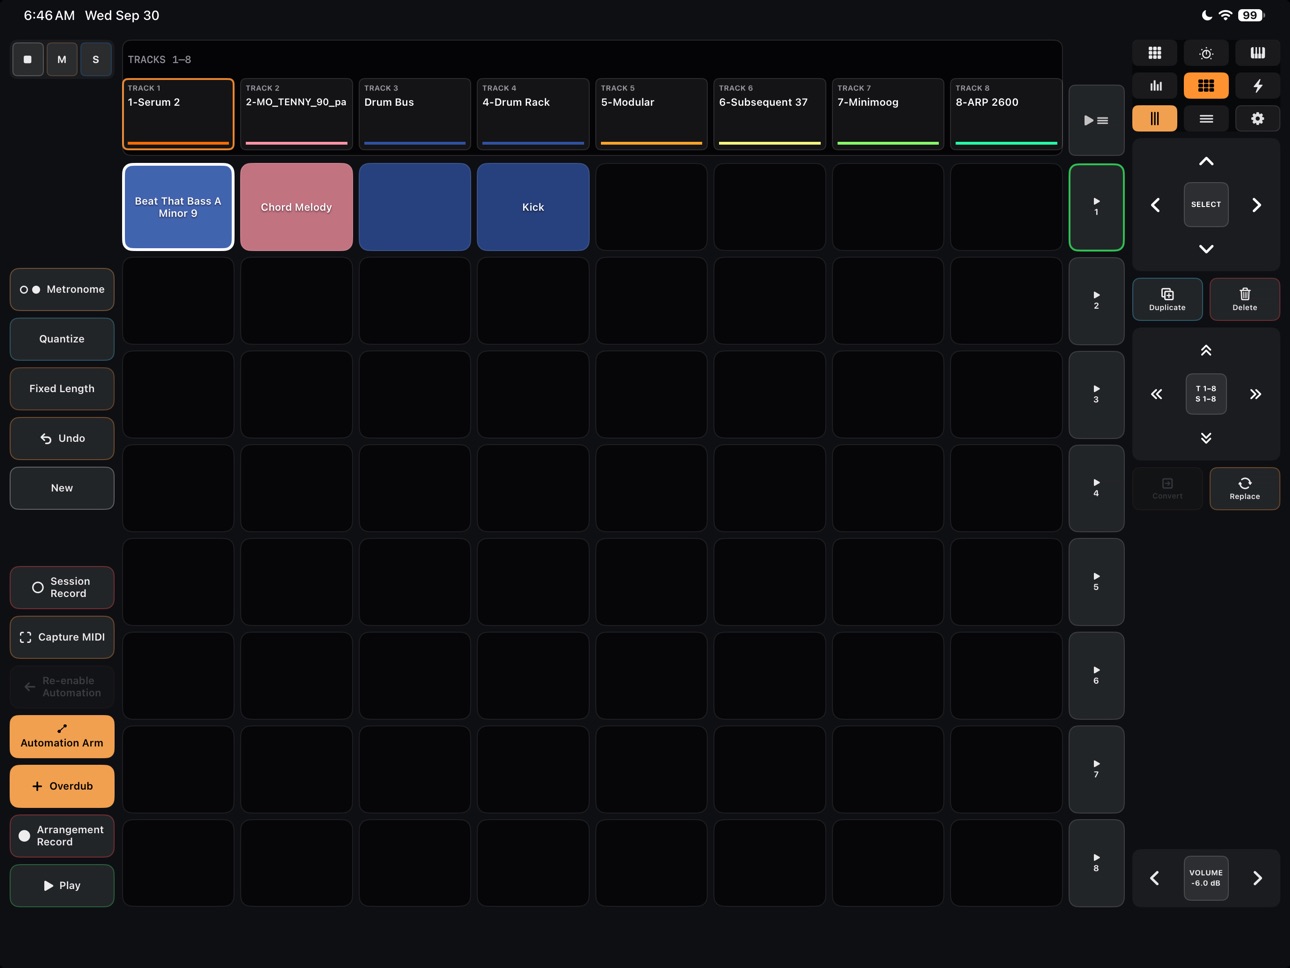Delete the selected clip
Screen dimensions: 1290x968
point(1245,299)
